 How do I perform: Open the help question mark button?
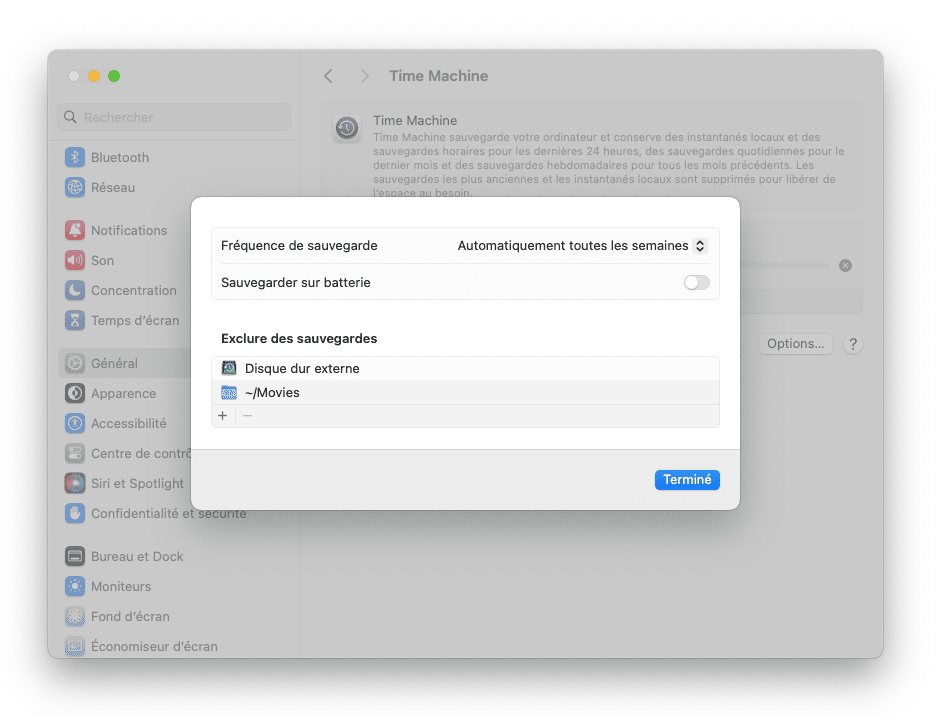pos(852,344)
